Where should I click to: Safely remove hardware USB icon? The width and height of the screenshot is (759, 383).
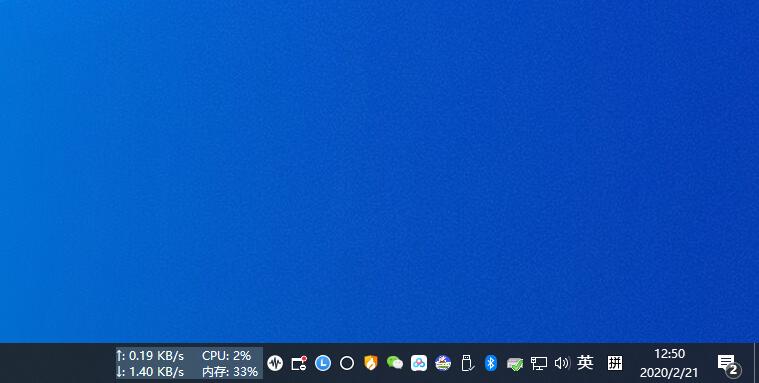[x=467, y=363]
